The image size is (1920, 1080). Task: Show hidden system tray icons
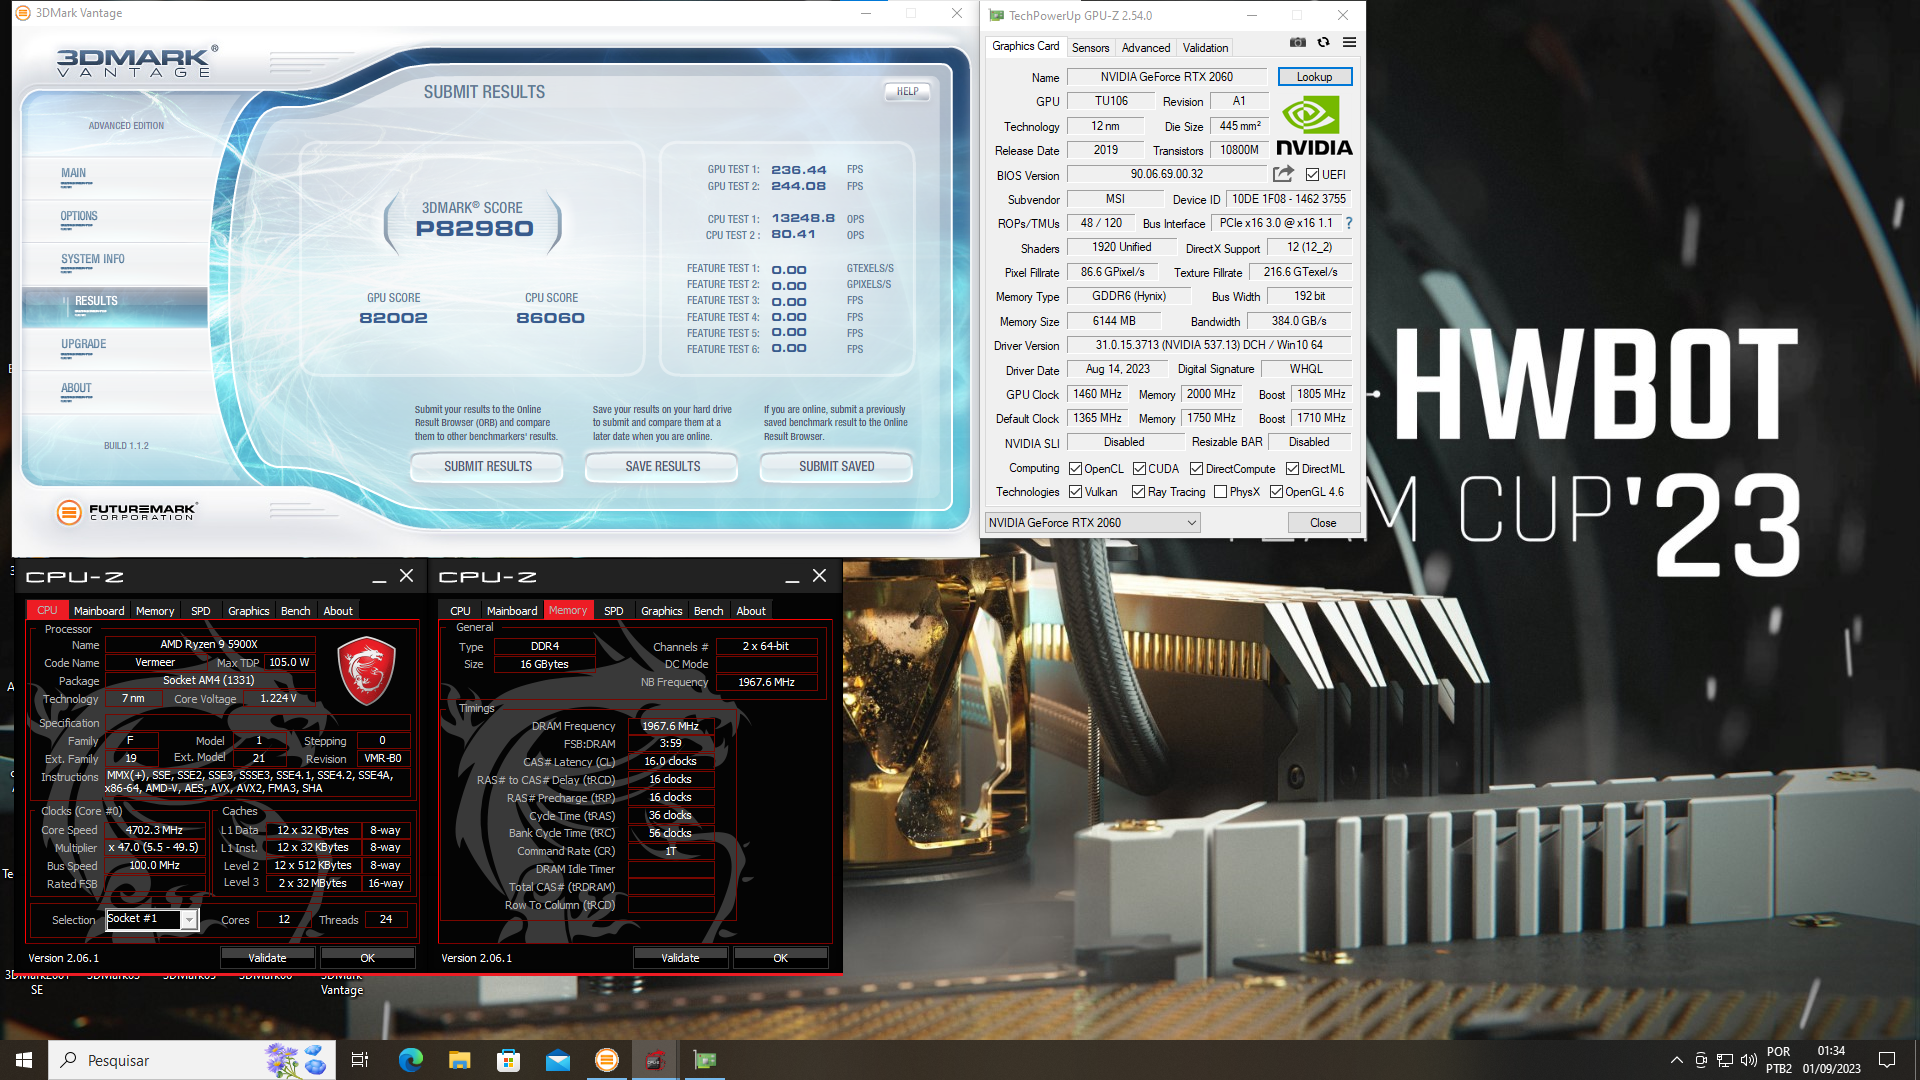1676,1060
